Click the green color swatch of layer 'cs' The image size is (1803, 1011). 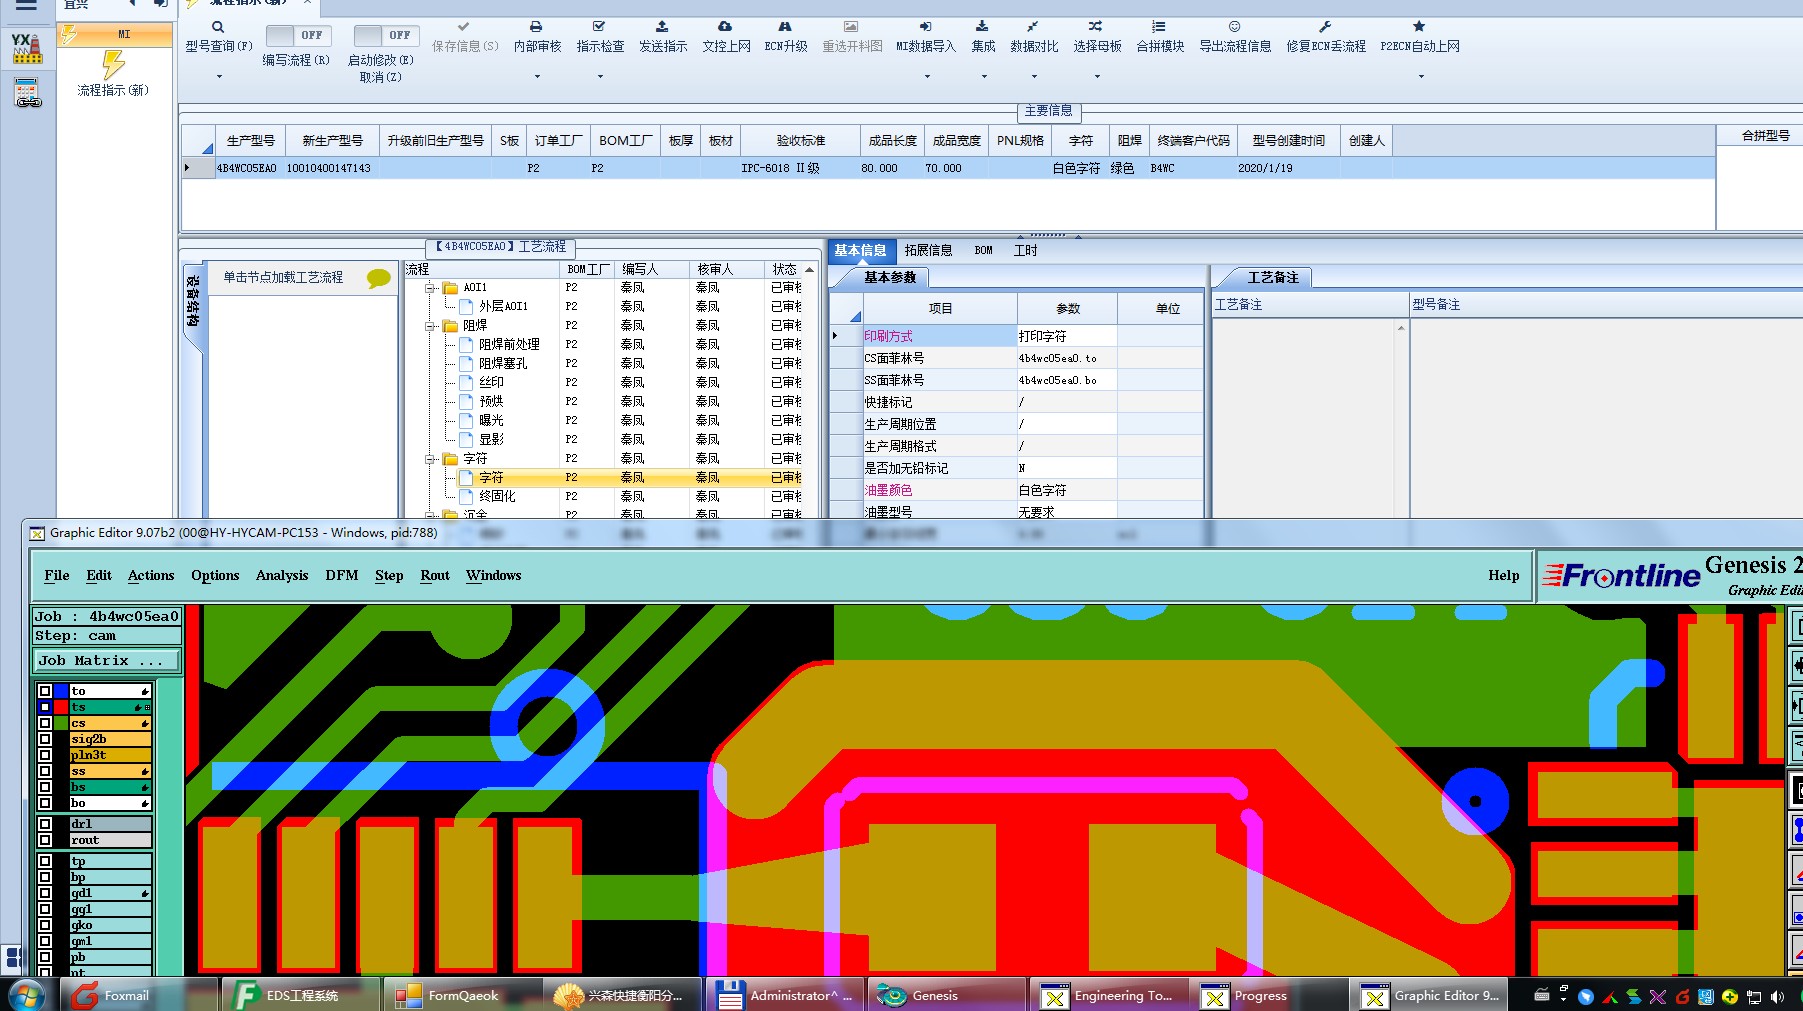pyautogui.click(x=61, y=723)
